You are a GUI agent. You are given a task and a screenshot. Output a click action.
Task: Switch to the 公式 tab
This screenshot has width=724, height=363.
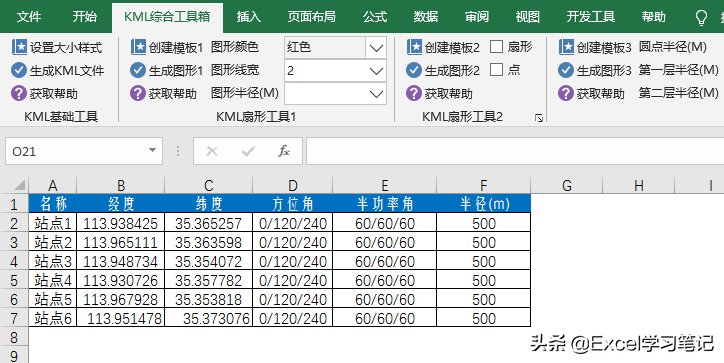375,17
